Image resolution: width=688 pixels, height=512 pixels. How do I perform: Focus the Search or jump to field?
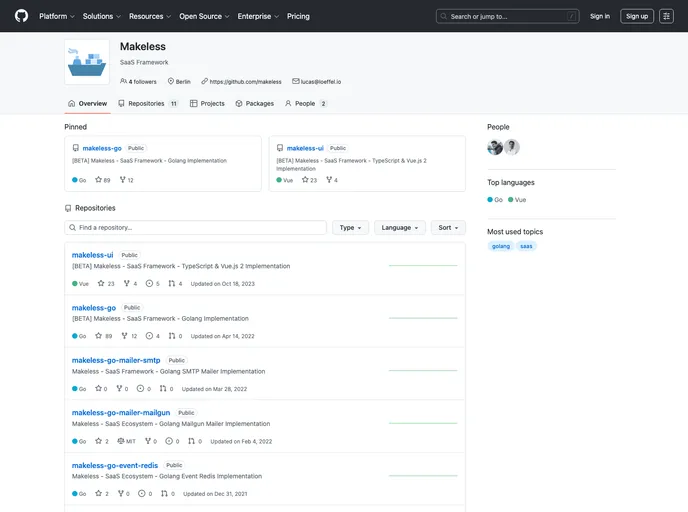point(507,16)
